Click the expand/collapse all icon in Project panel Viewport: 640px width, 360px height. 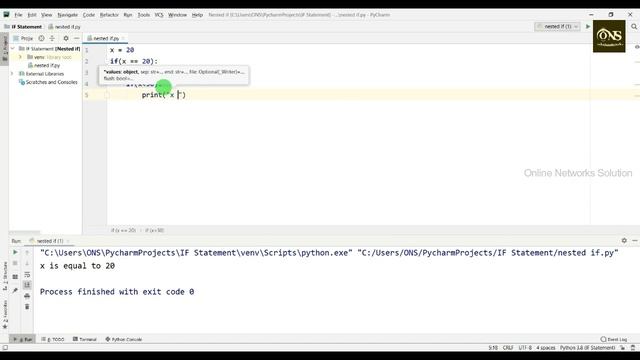[x=52, y=38]
